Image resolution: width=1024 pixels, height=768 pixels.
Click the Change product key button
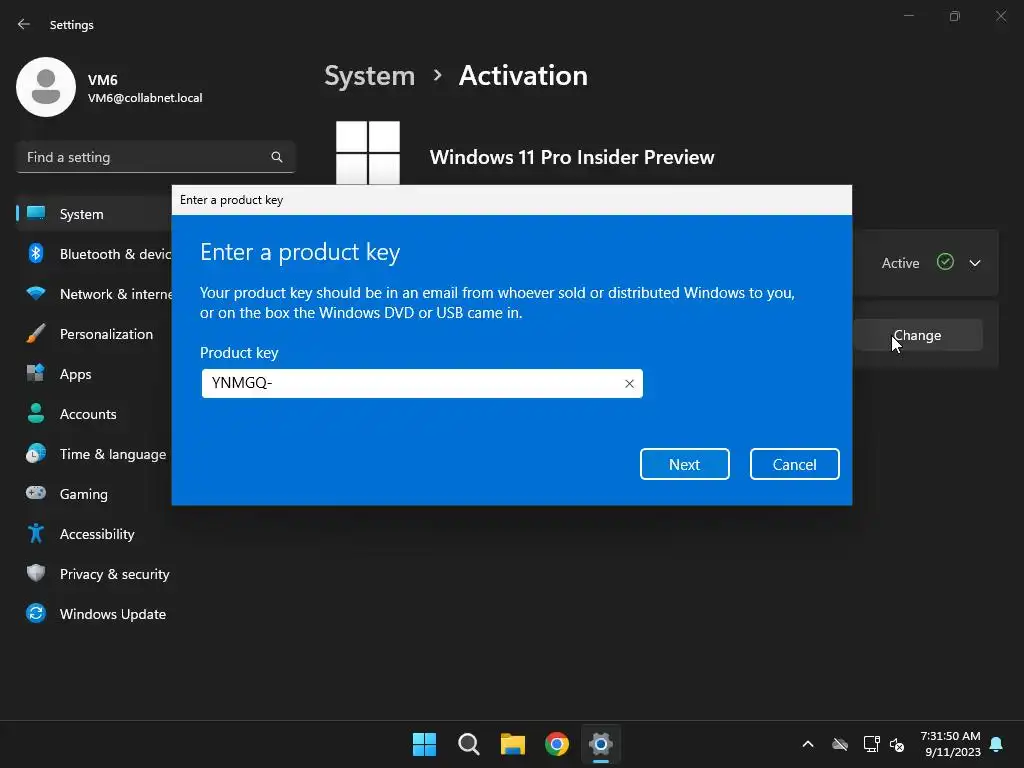918,335
